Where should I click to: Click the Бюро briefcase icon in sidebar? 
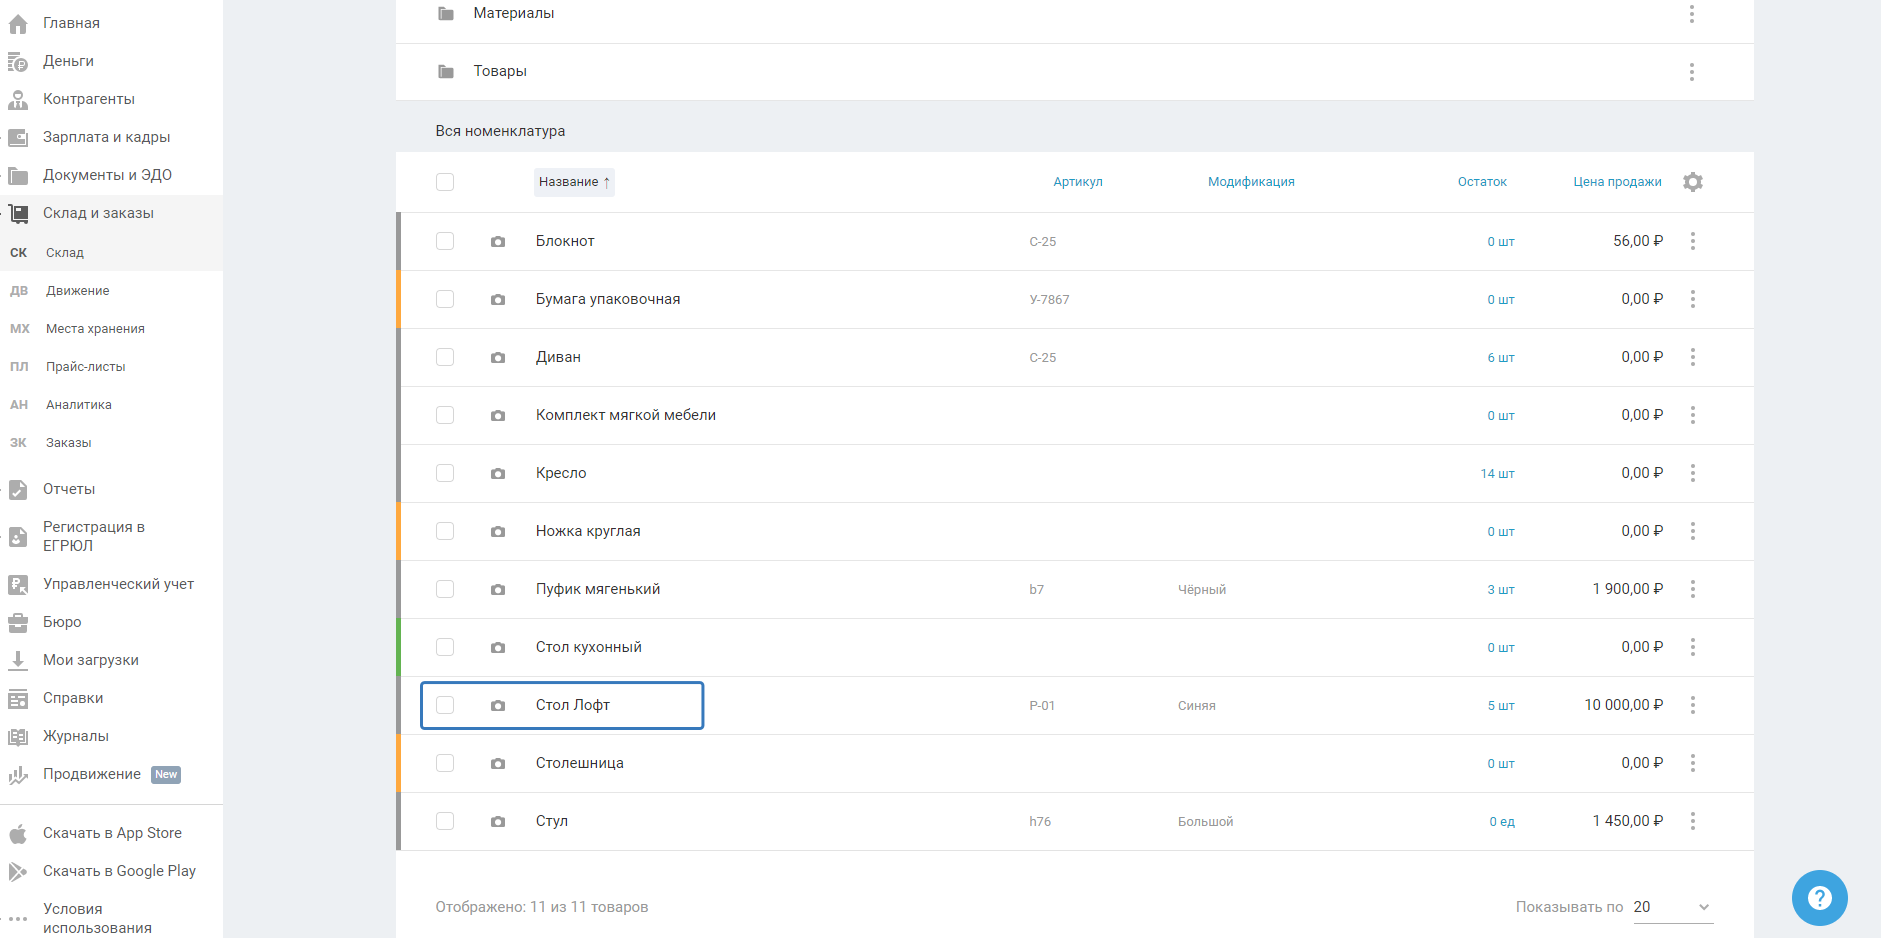(x=18, y=623)
